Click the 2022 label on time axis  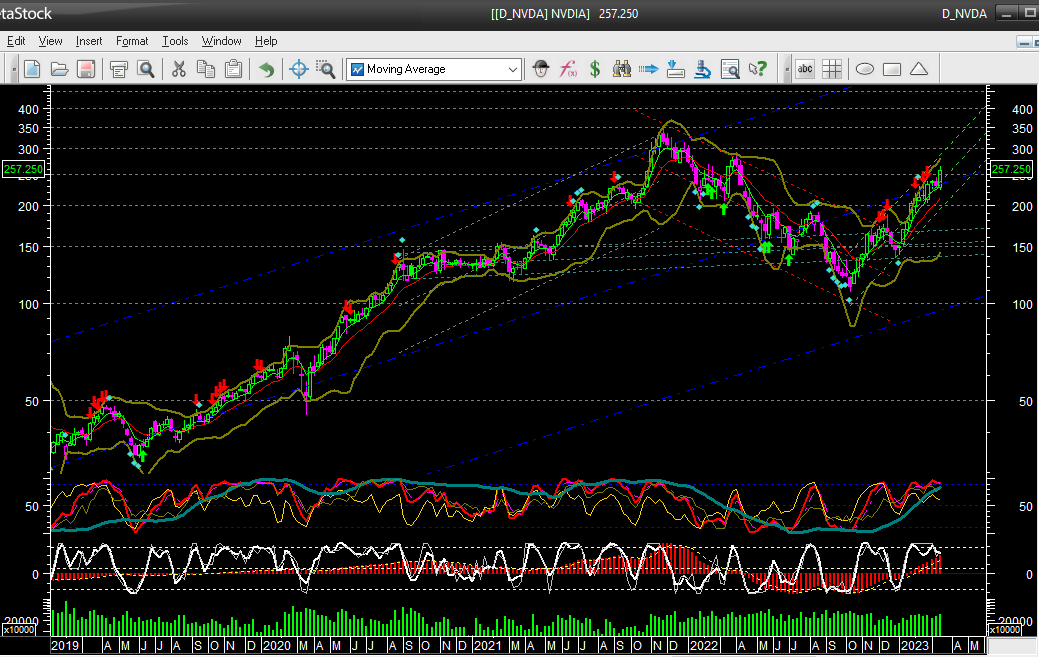(706, 646)
